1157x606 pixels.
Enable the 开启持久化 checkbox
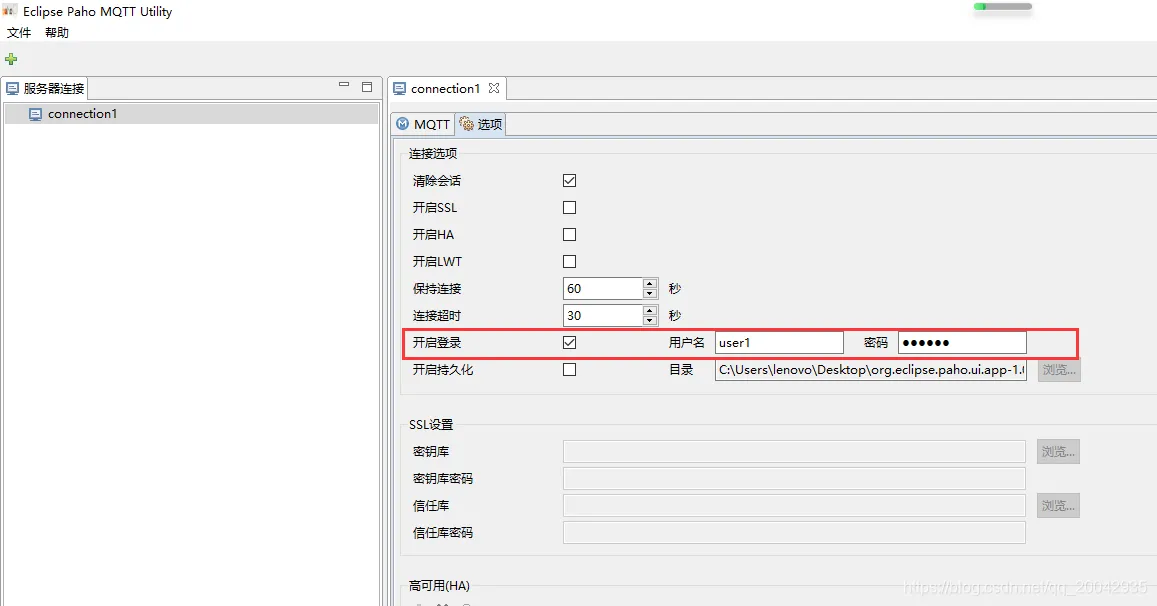click(570, 370)
